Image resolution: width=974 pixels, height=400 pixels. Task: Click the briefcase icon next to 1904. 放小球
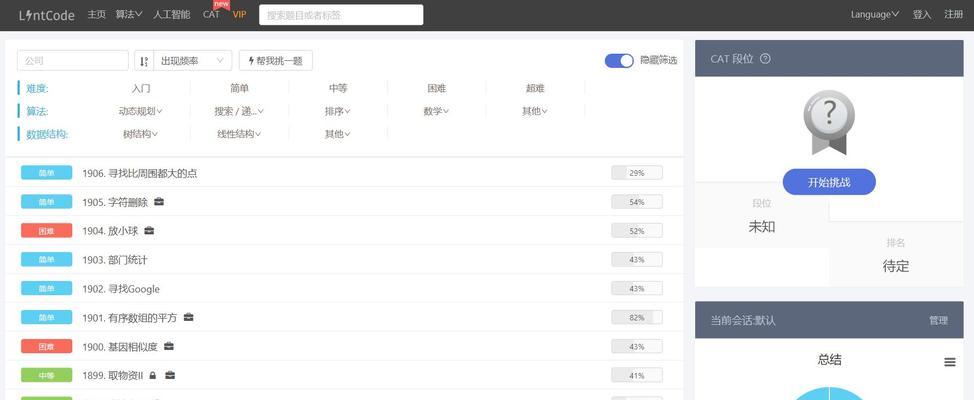pyautogui.click(x=149, y=230)
